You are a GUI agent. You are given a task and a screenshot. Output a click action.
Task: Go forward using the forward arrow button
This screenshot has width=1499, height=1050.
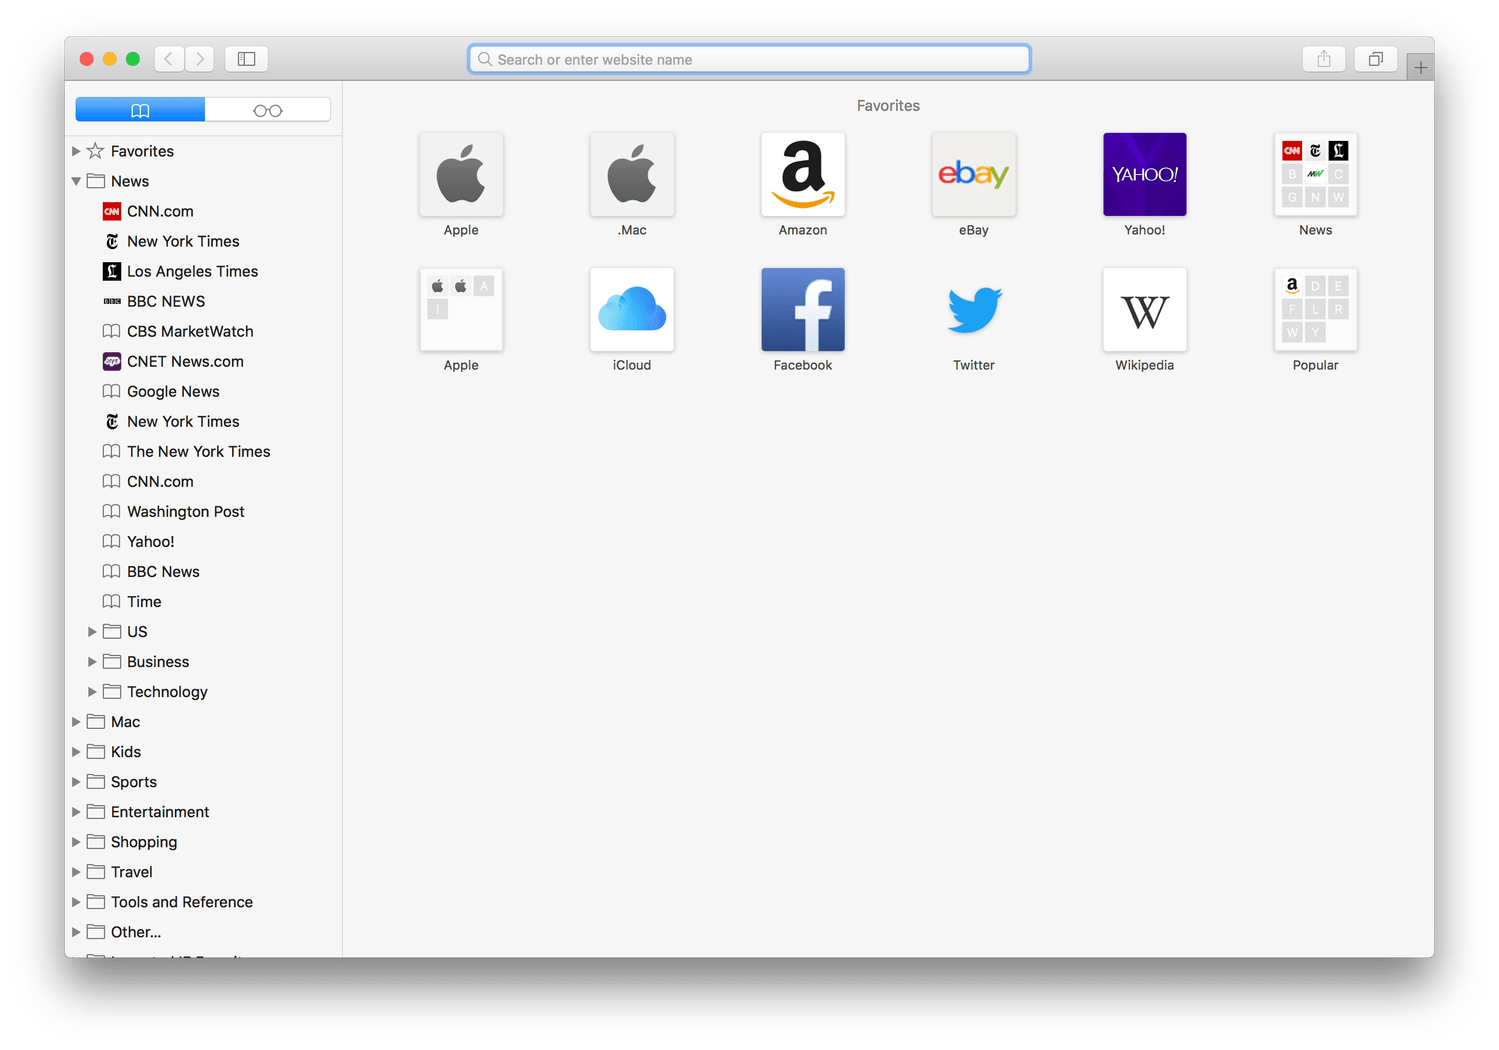[x=200, y=59]
